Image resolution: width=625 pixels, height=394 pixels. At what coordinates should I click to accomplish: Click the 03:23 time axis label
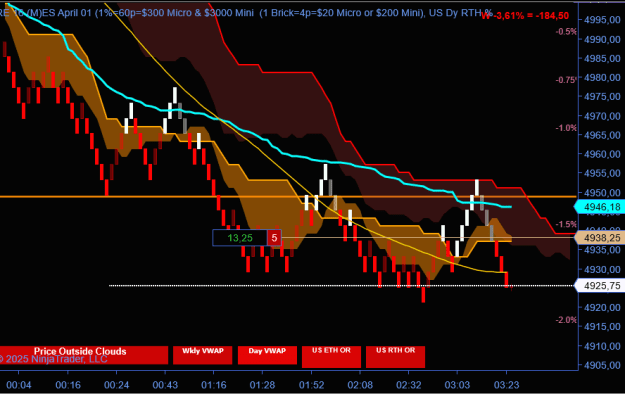pyautogui.click(x=507, y=385)
